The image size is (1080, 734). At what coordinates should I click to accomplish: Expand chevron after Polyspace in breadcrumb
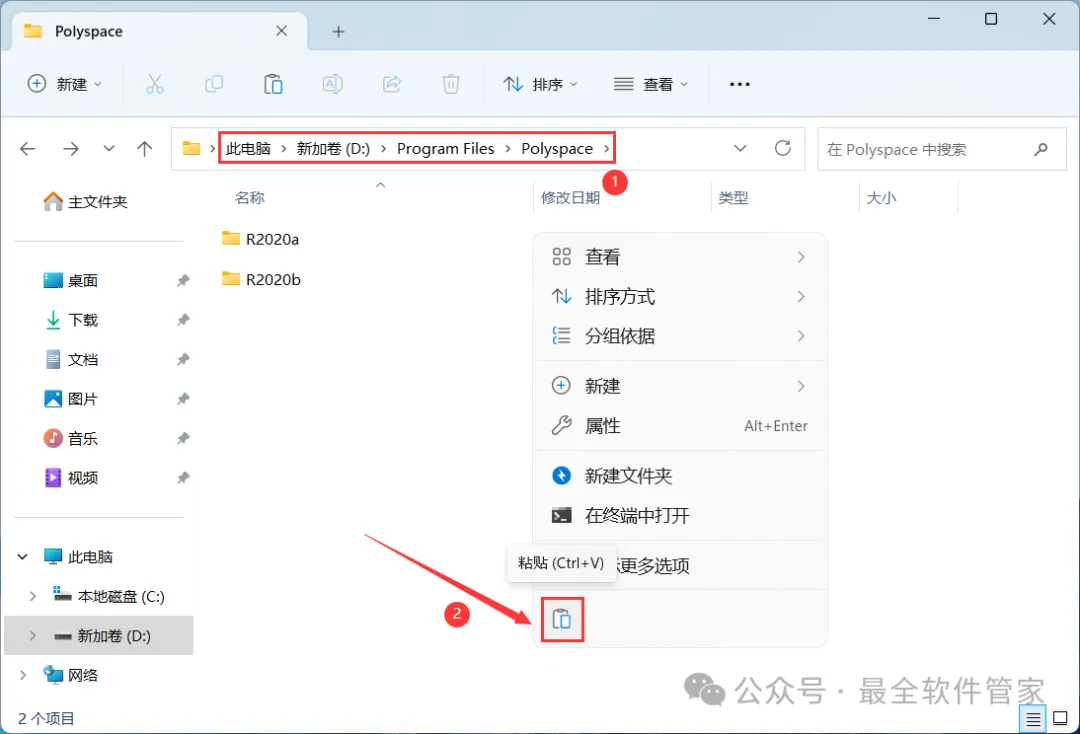click(x=606, y=149)
